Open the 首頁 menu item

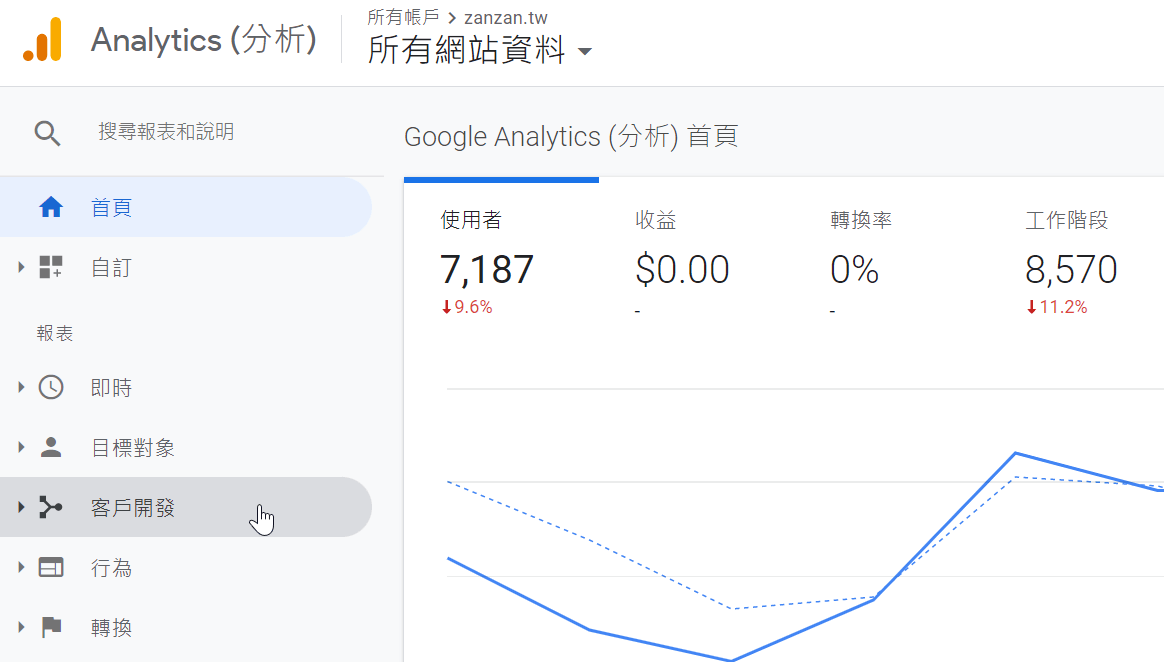[186, 207]
